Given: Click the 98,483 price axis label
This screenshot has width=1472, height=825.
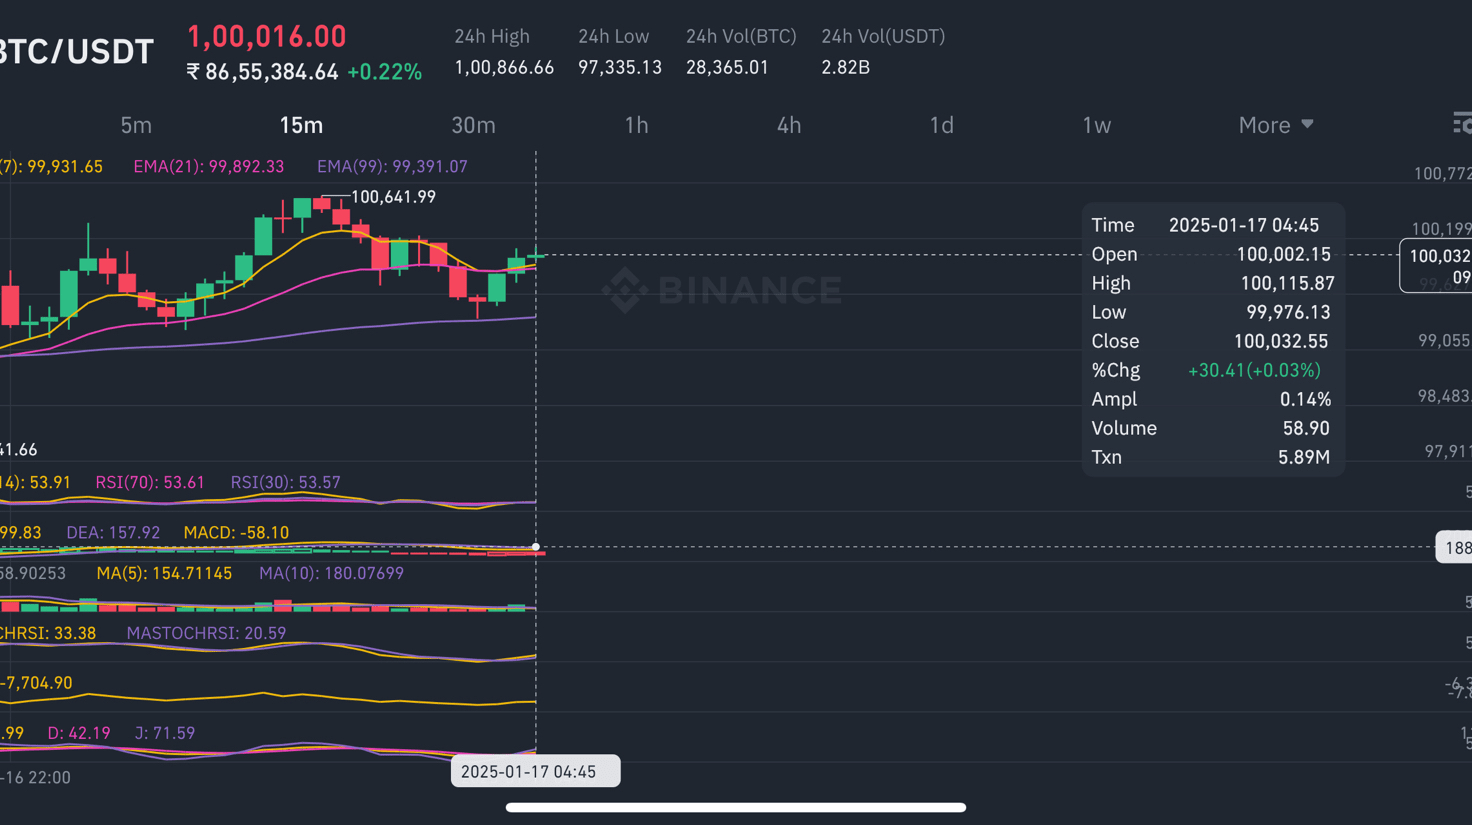Looking at the screenshot, I should tap(1444, 396).
